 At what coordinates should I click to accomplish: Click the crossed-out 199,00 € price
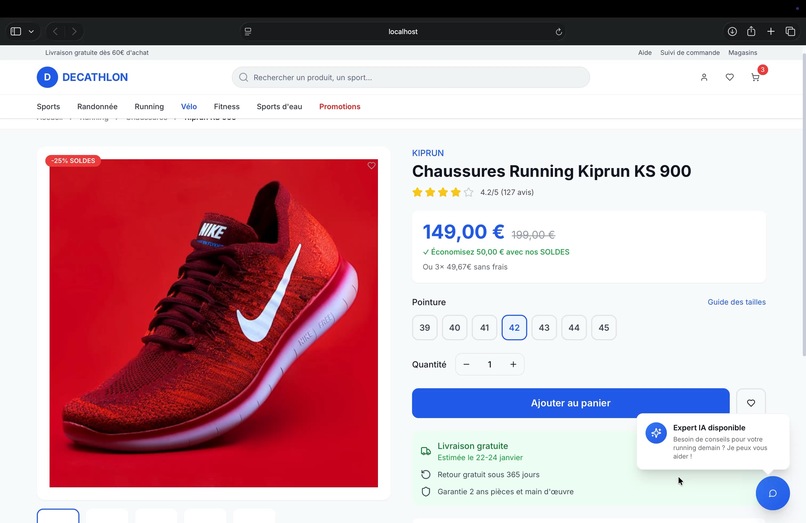533,235
